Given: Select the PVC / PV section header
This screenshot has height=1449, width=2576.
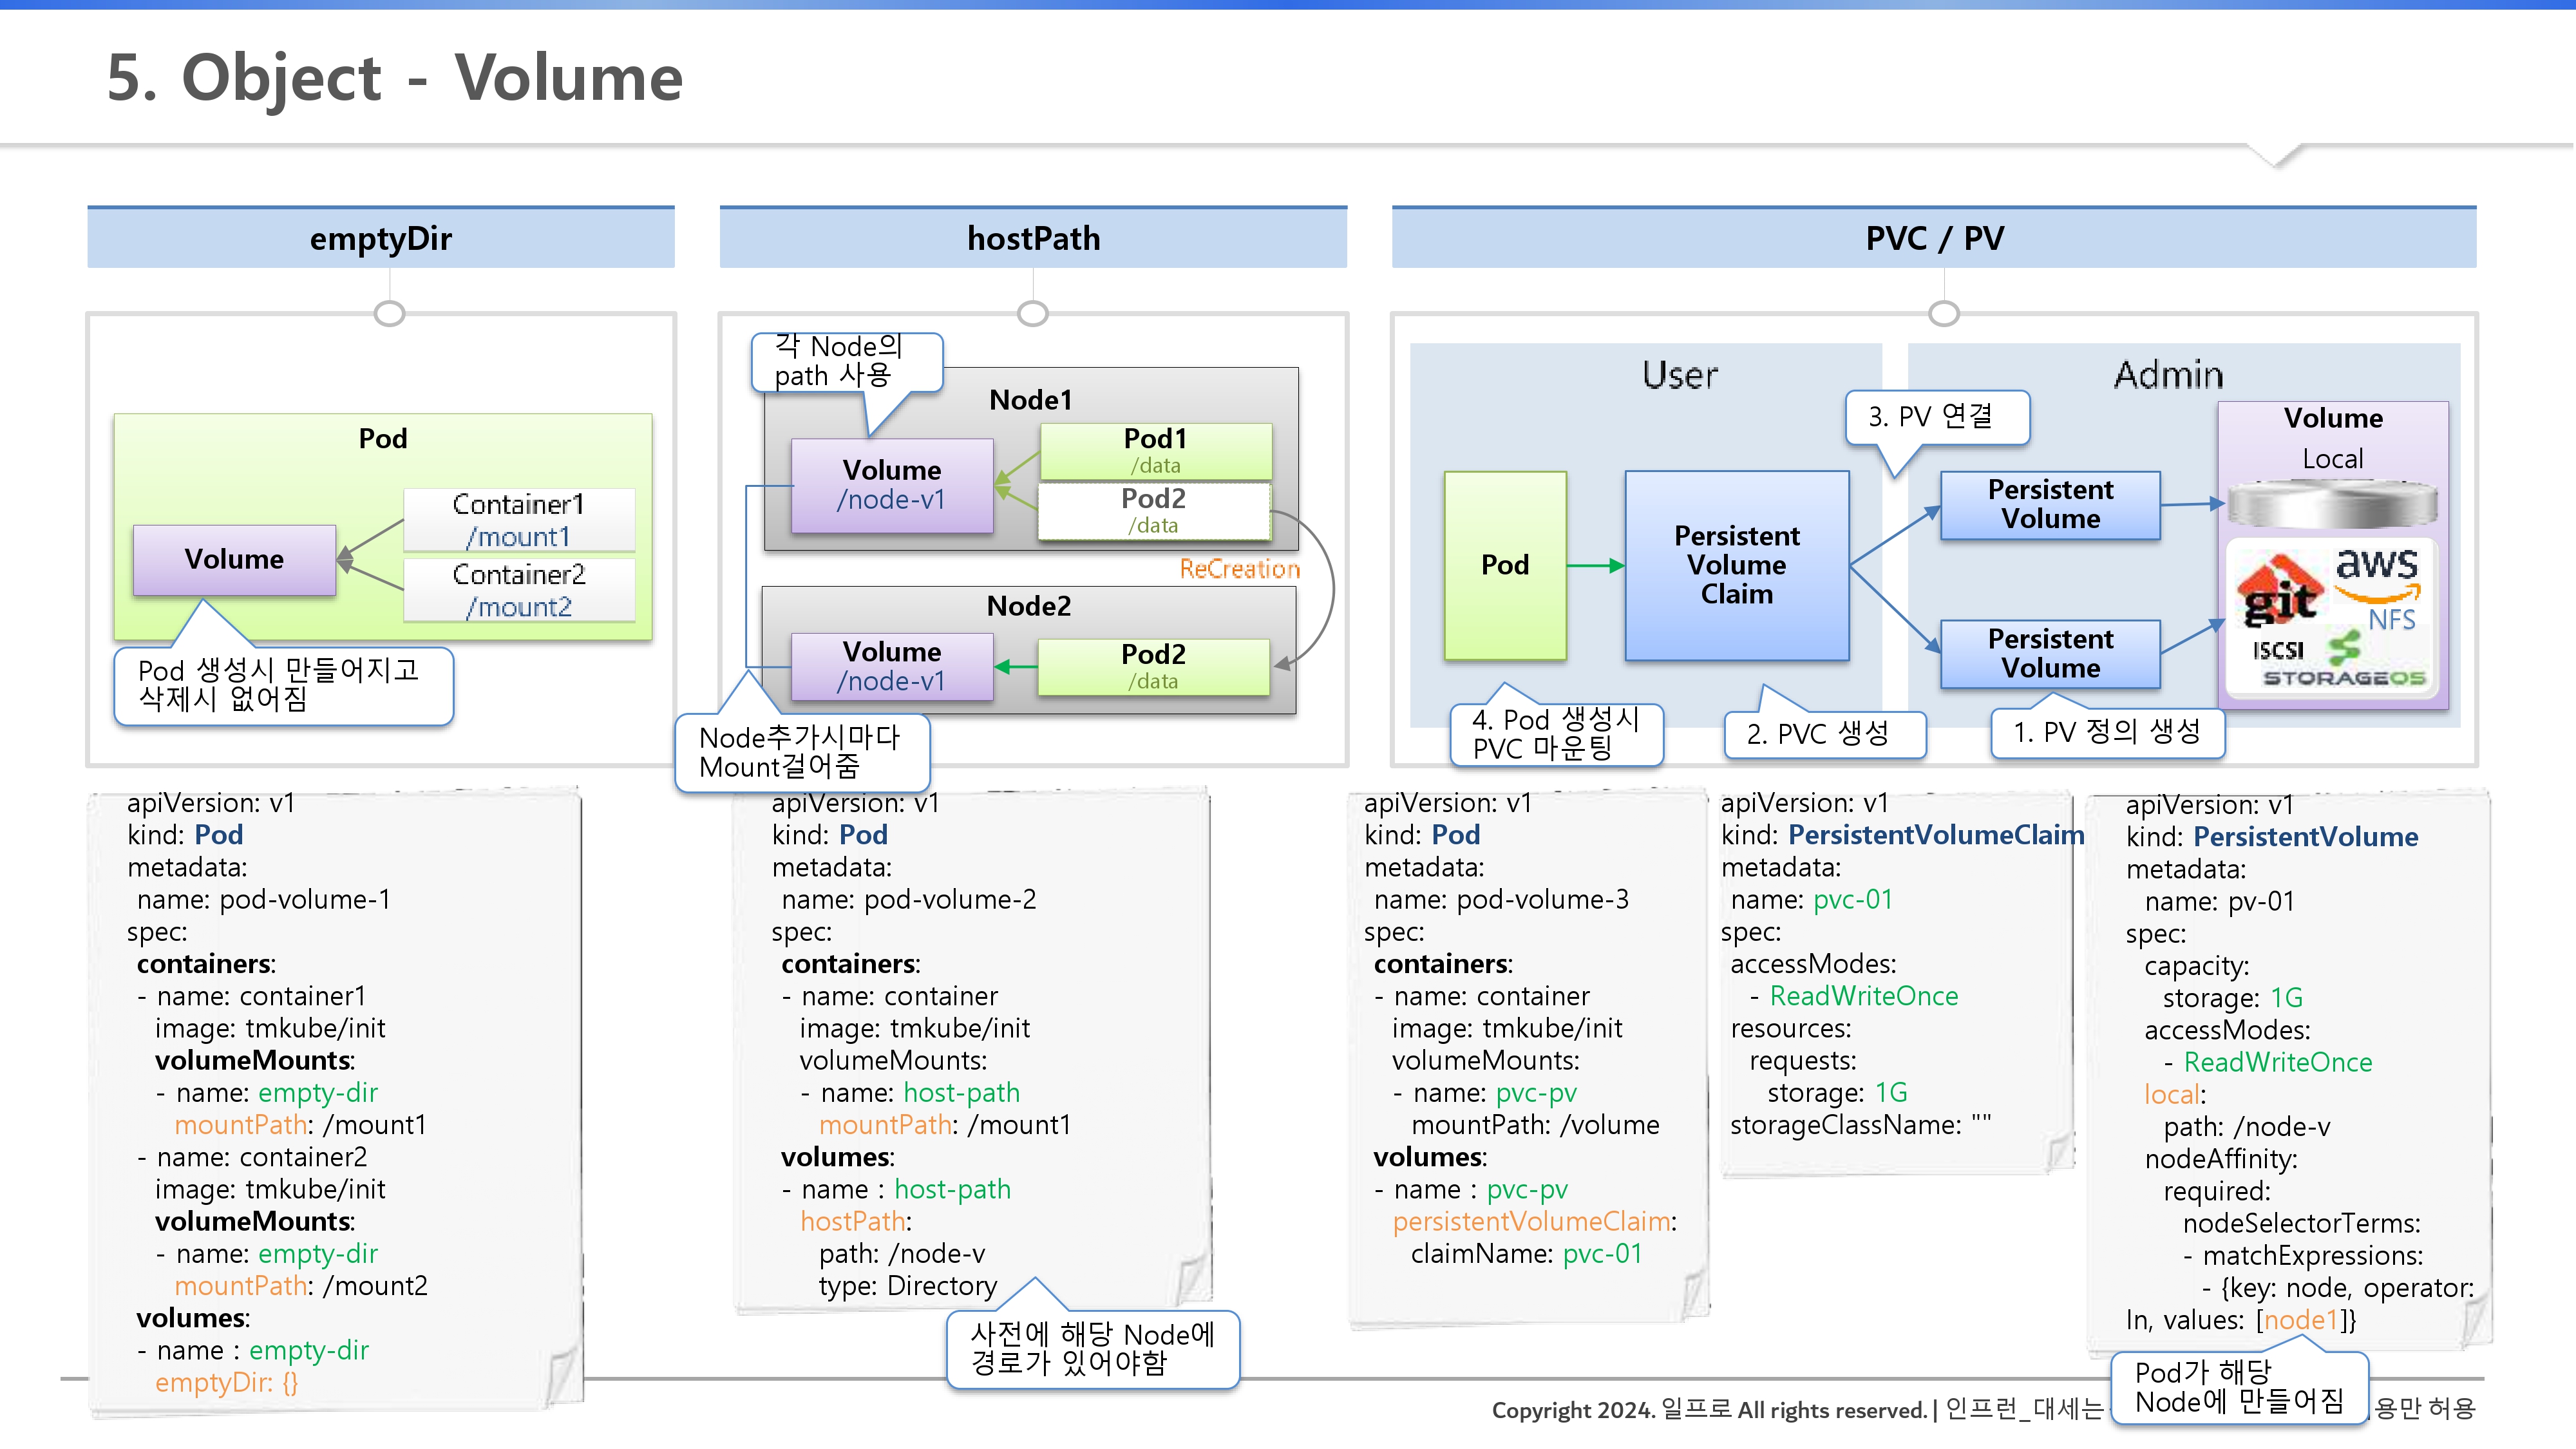Looking at the screenshot, I should pos(1933,239).
